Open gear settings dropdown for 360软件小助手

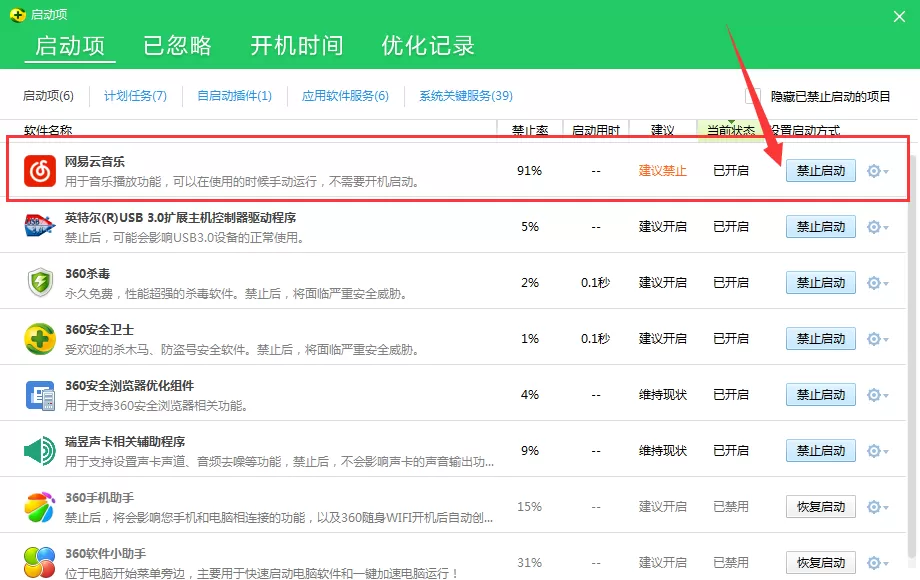[878, 562]
